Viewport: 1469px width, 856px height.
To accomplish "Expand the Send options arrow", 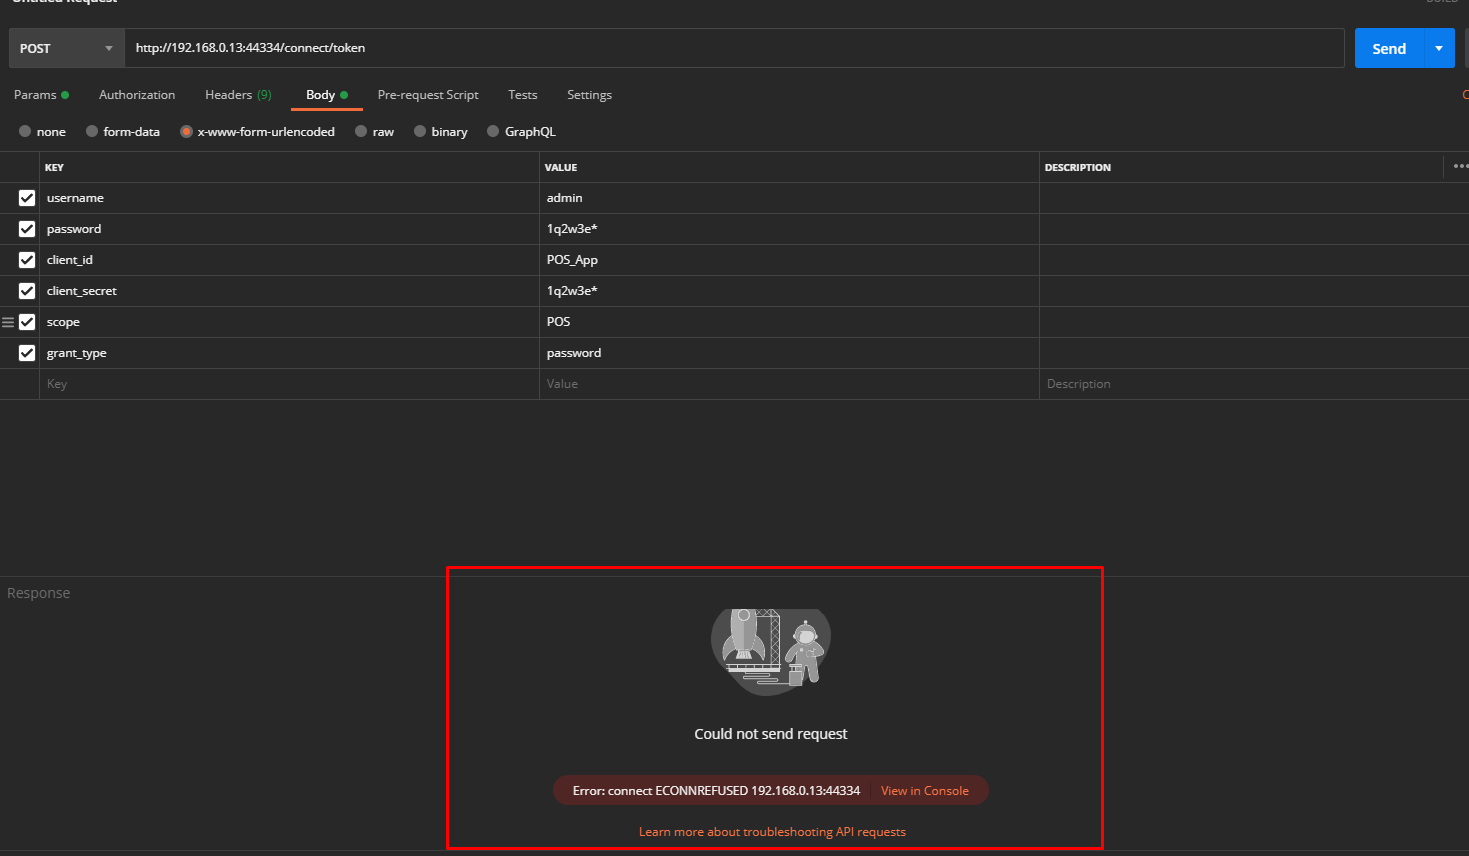I will coord(1439,48).
